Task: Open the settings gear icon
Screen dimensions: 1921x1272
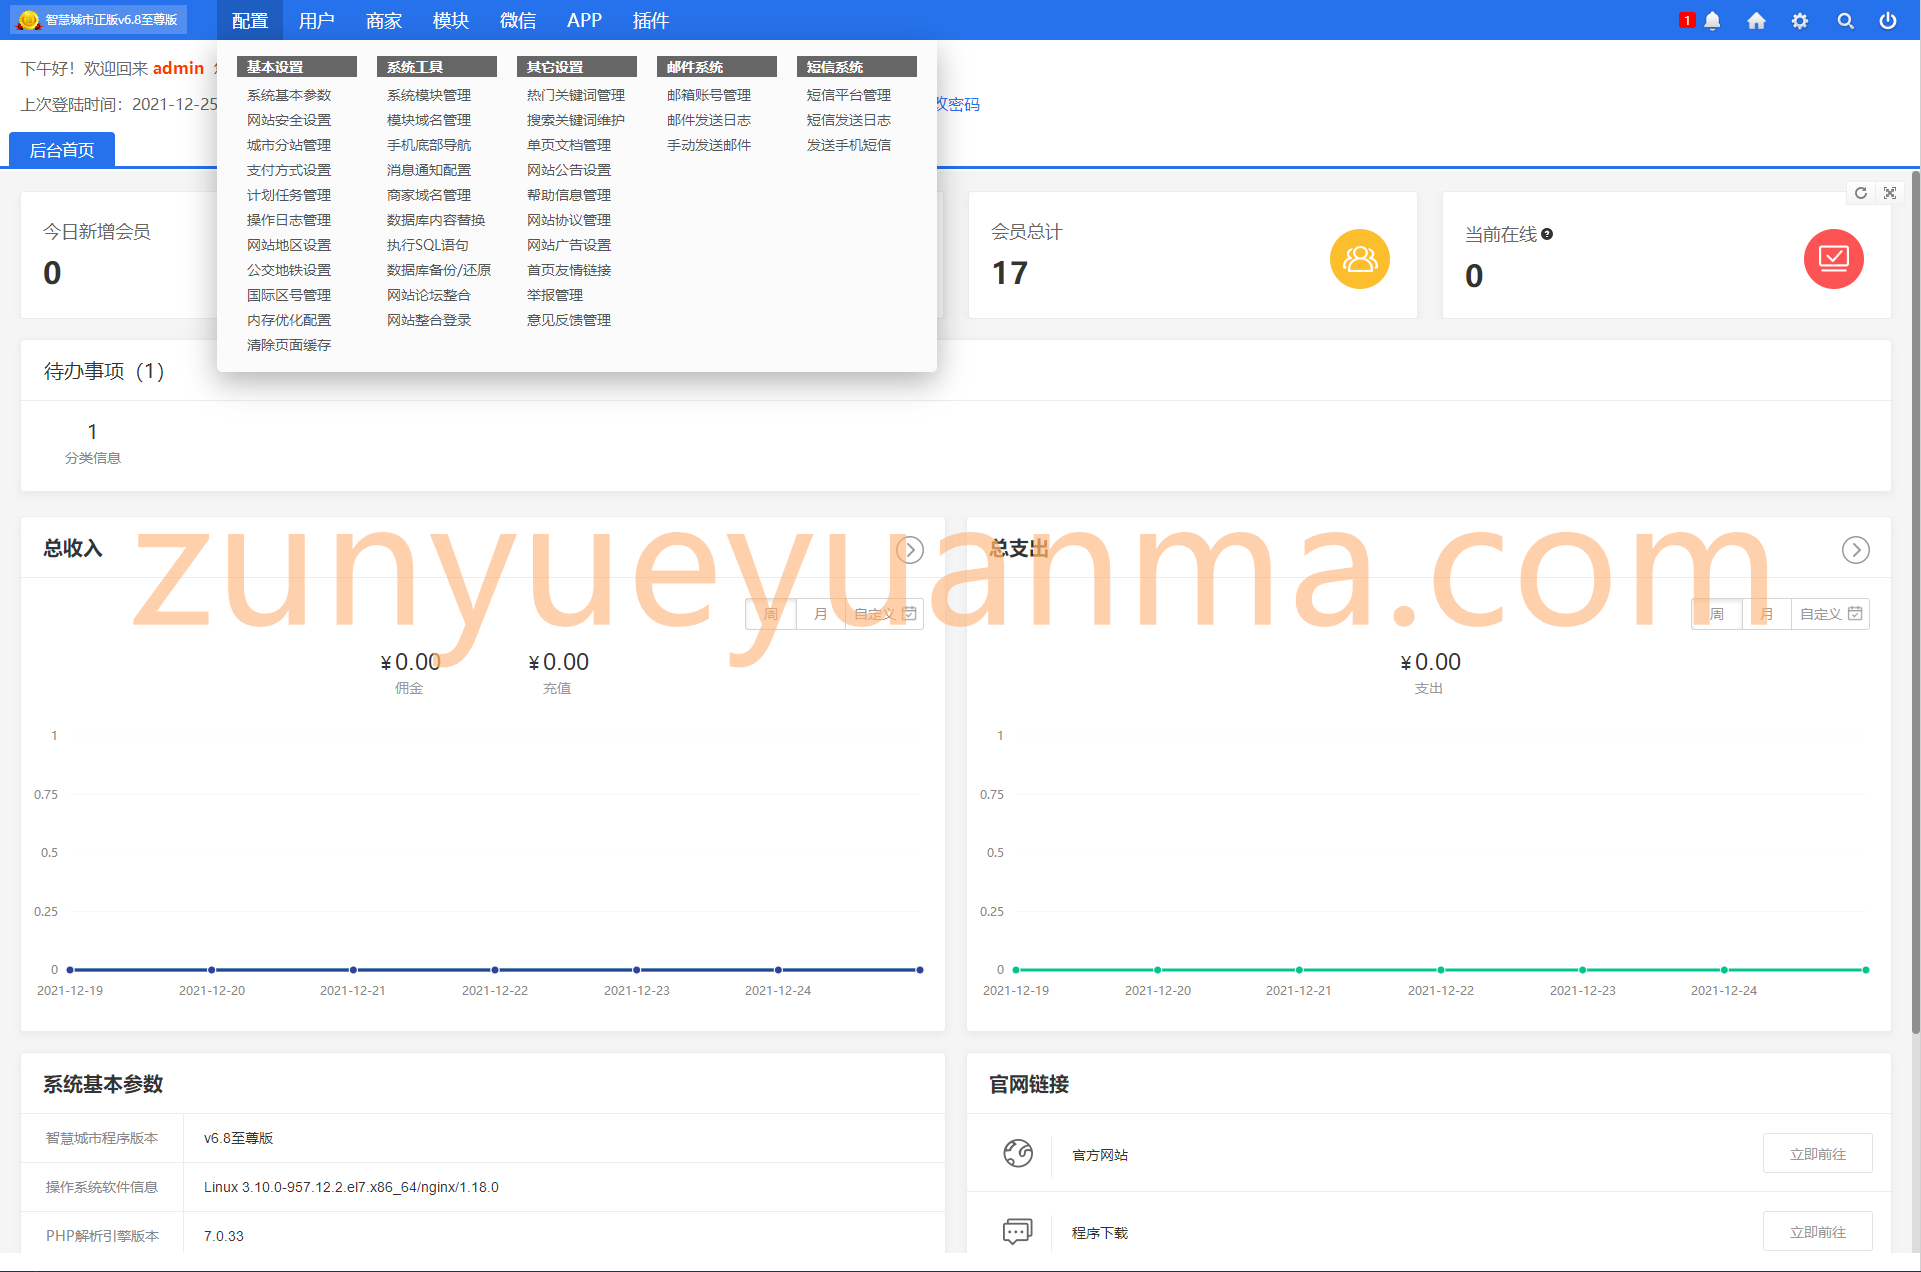Action: click(x=1800, y=21)
